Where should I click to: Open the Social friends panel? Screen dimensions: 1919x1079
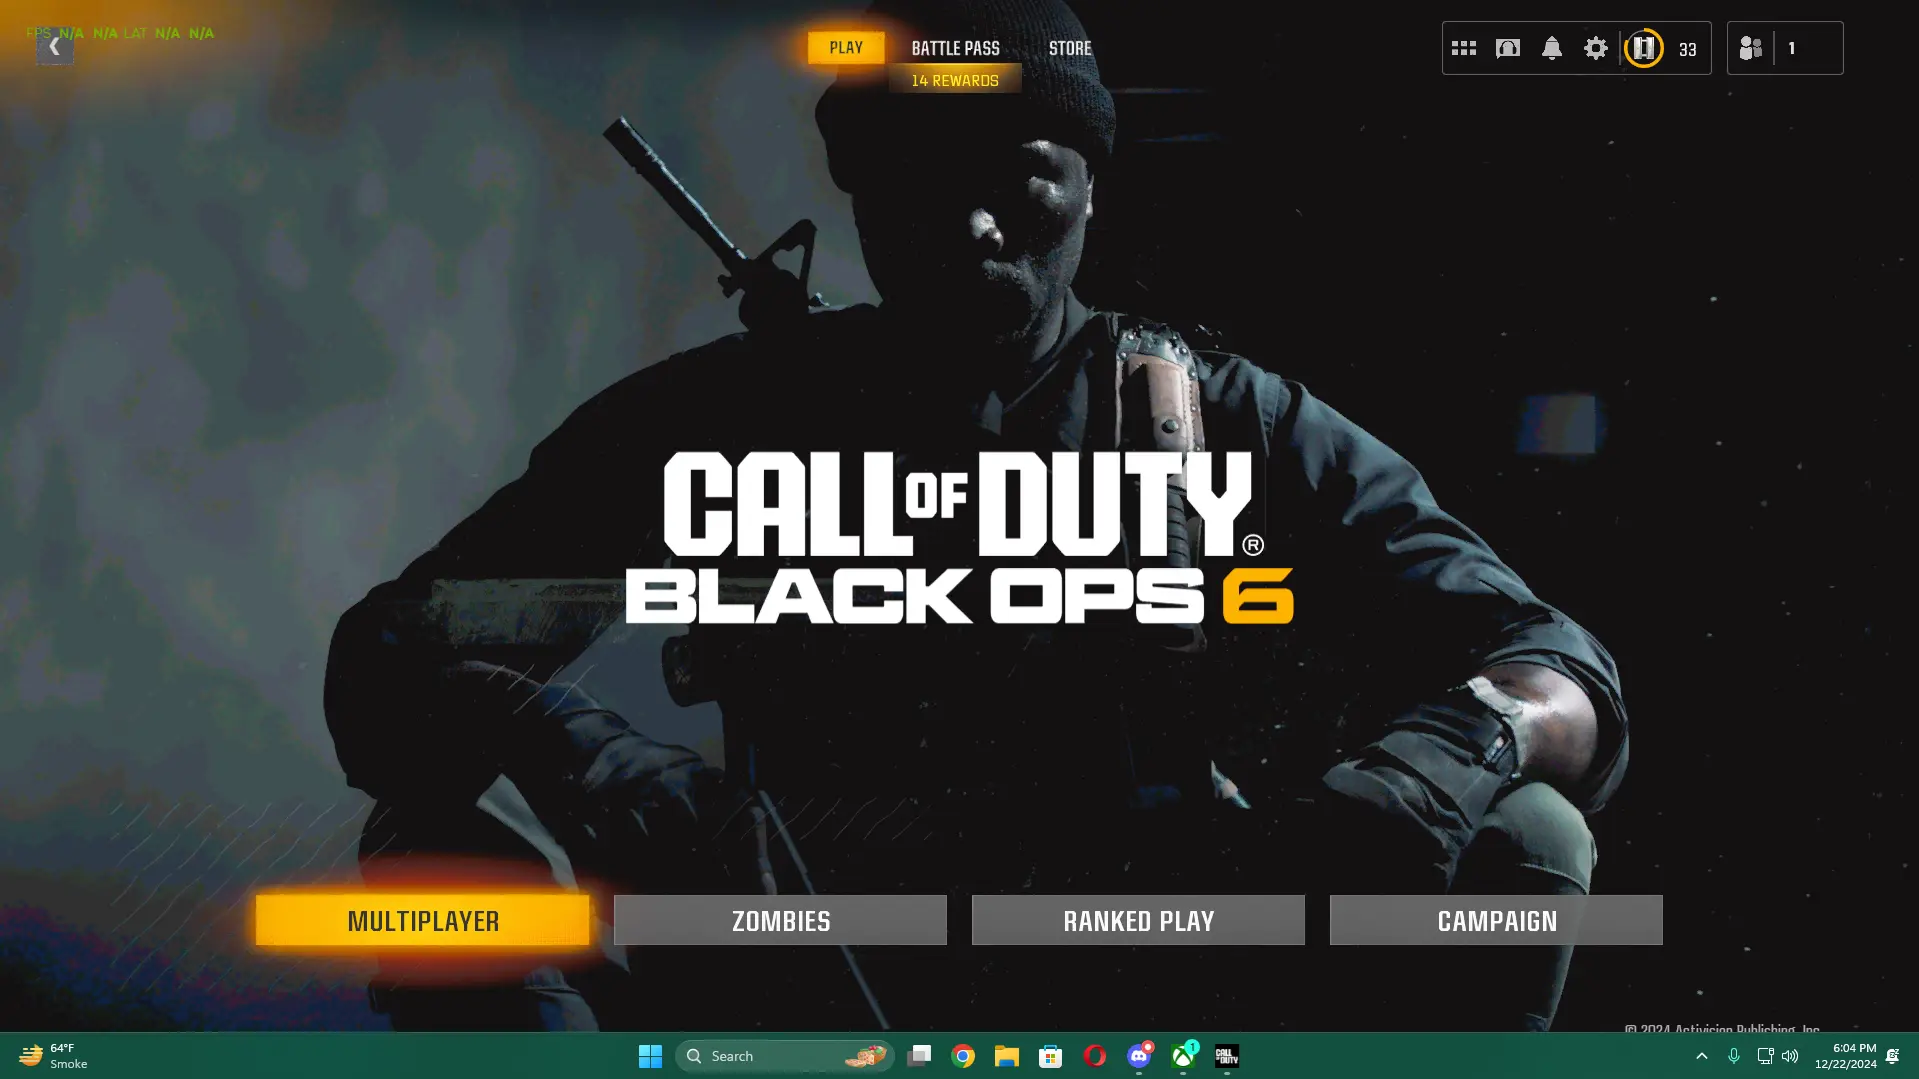(x=1750, y=47)
